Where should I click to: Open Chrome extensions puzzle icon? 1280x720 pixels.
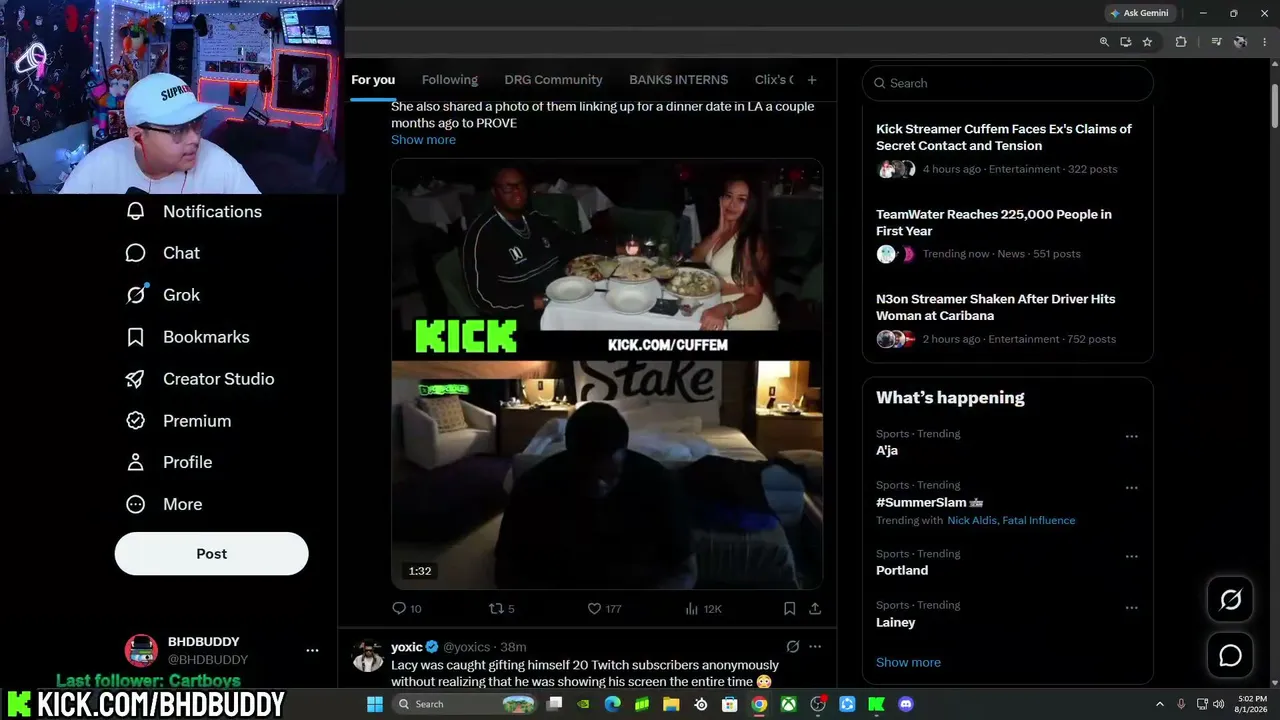pyautogui.click(x=1181, y=42)
